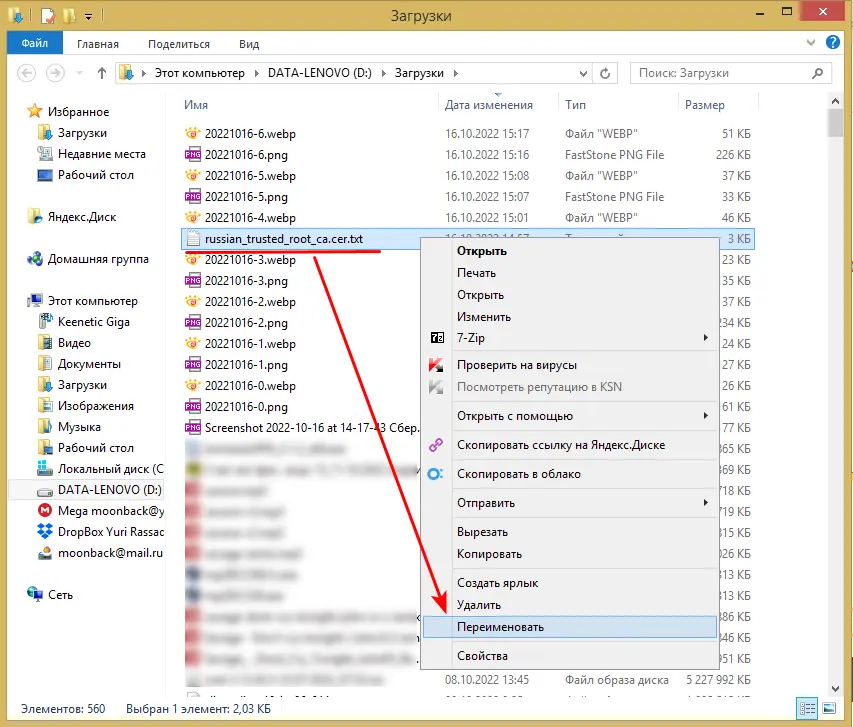
Task: Choose Изменить in context menu
Action: click(x=570, y=317)
